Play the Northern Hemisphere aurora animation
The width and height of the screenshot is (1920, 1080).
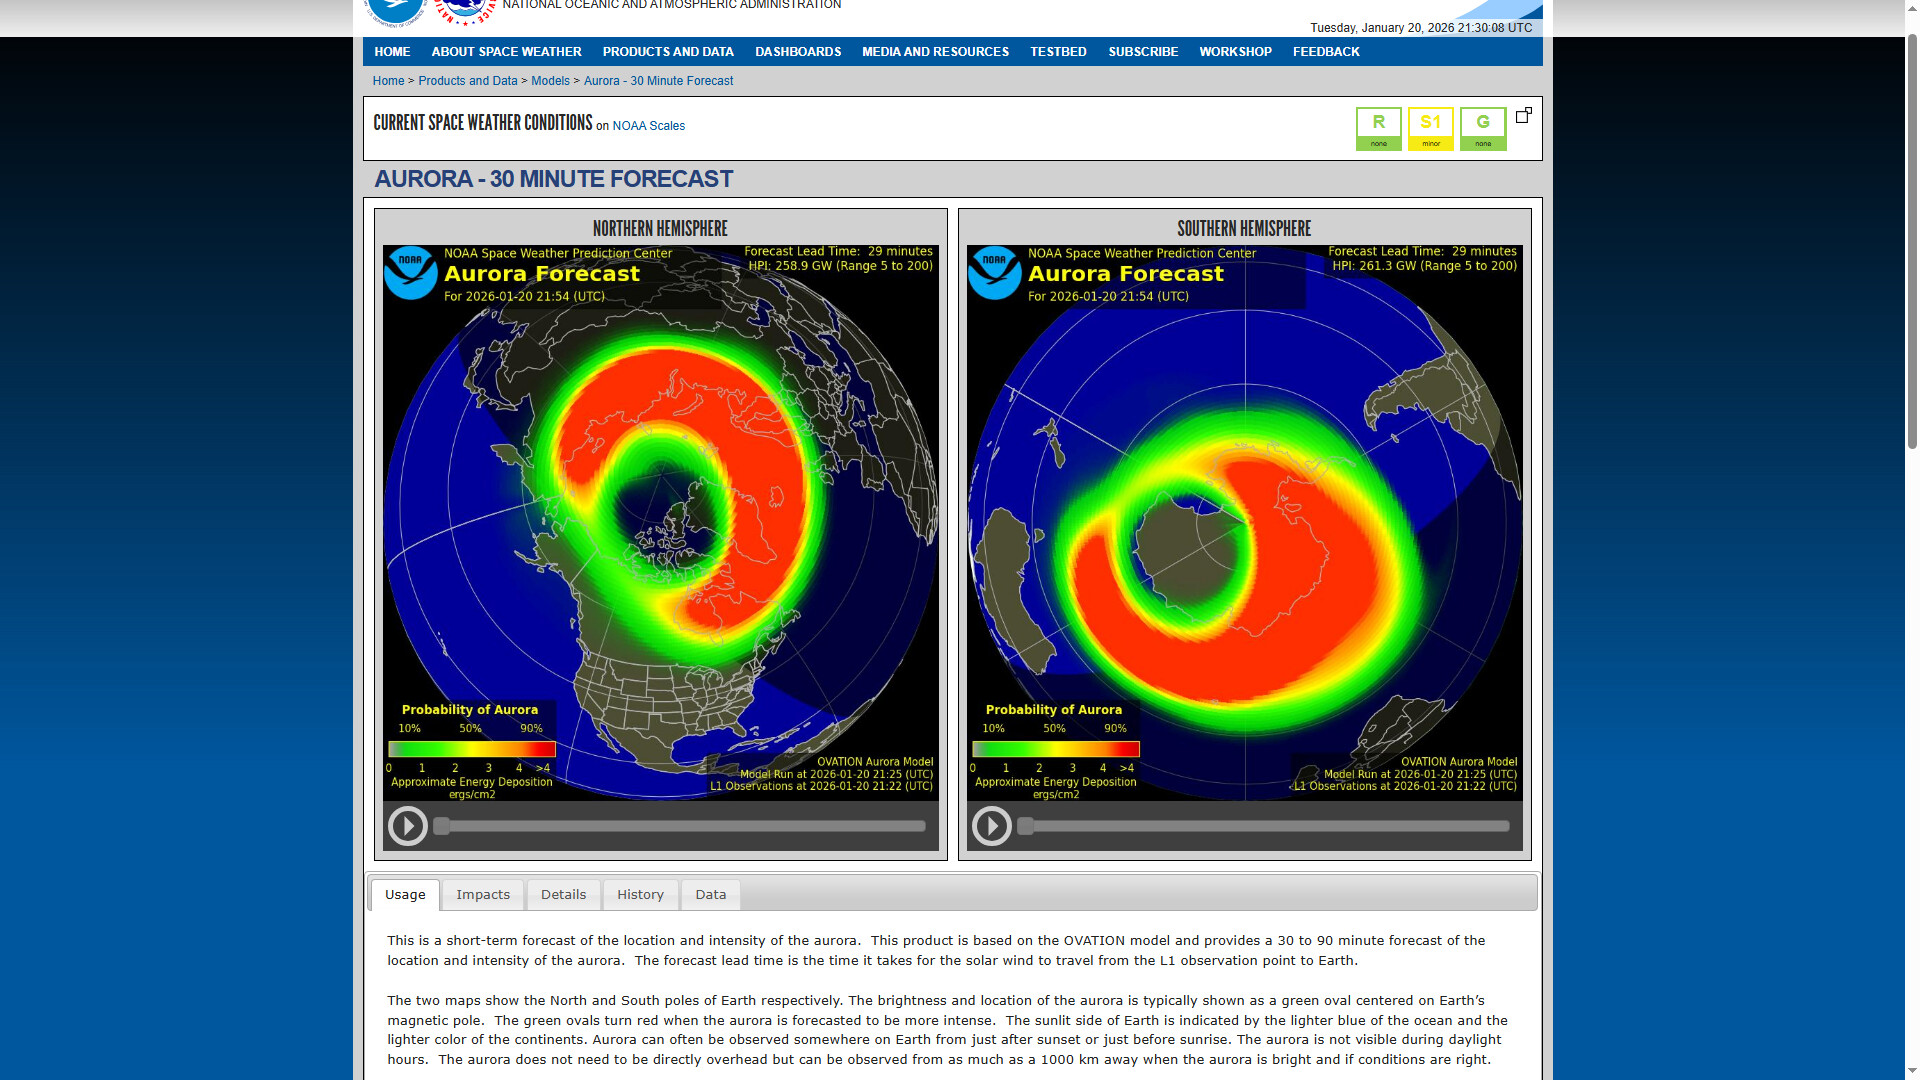407,826
